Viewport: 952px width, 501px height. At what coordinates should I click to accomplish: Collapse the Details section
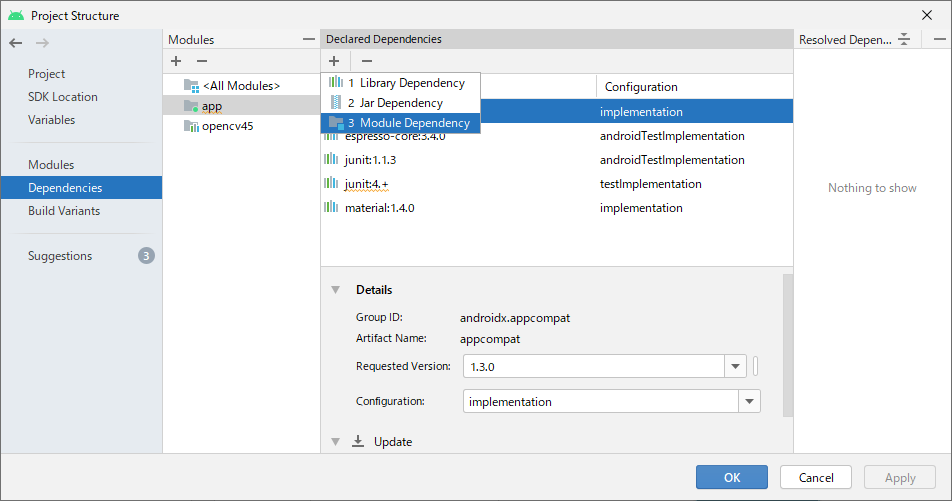pyautogui.click(x=336, y=290)
